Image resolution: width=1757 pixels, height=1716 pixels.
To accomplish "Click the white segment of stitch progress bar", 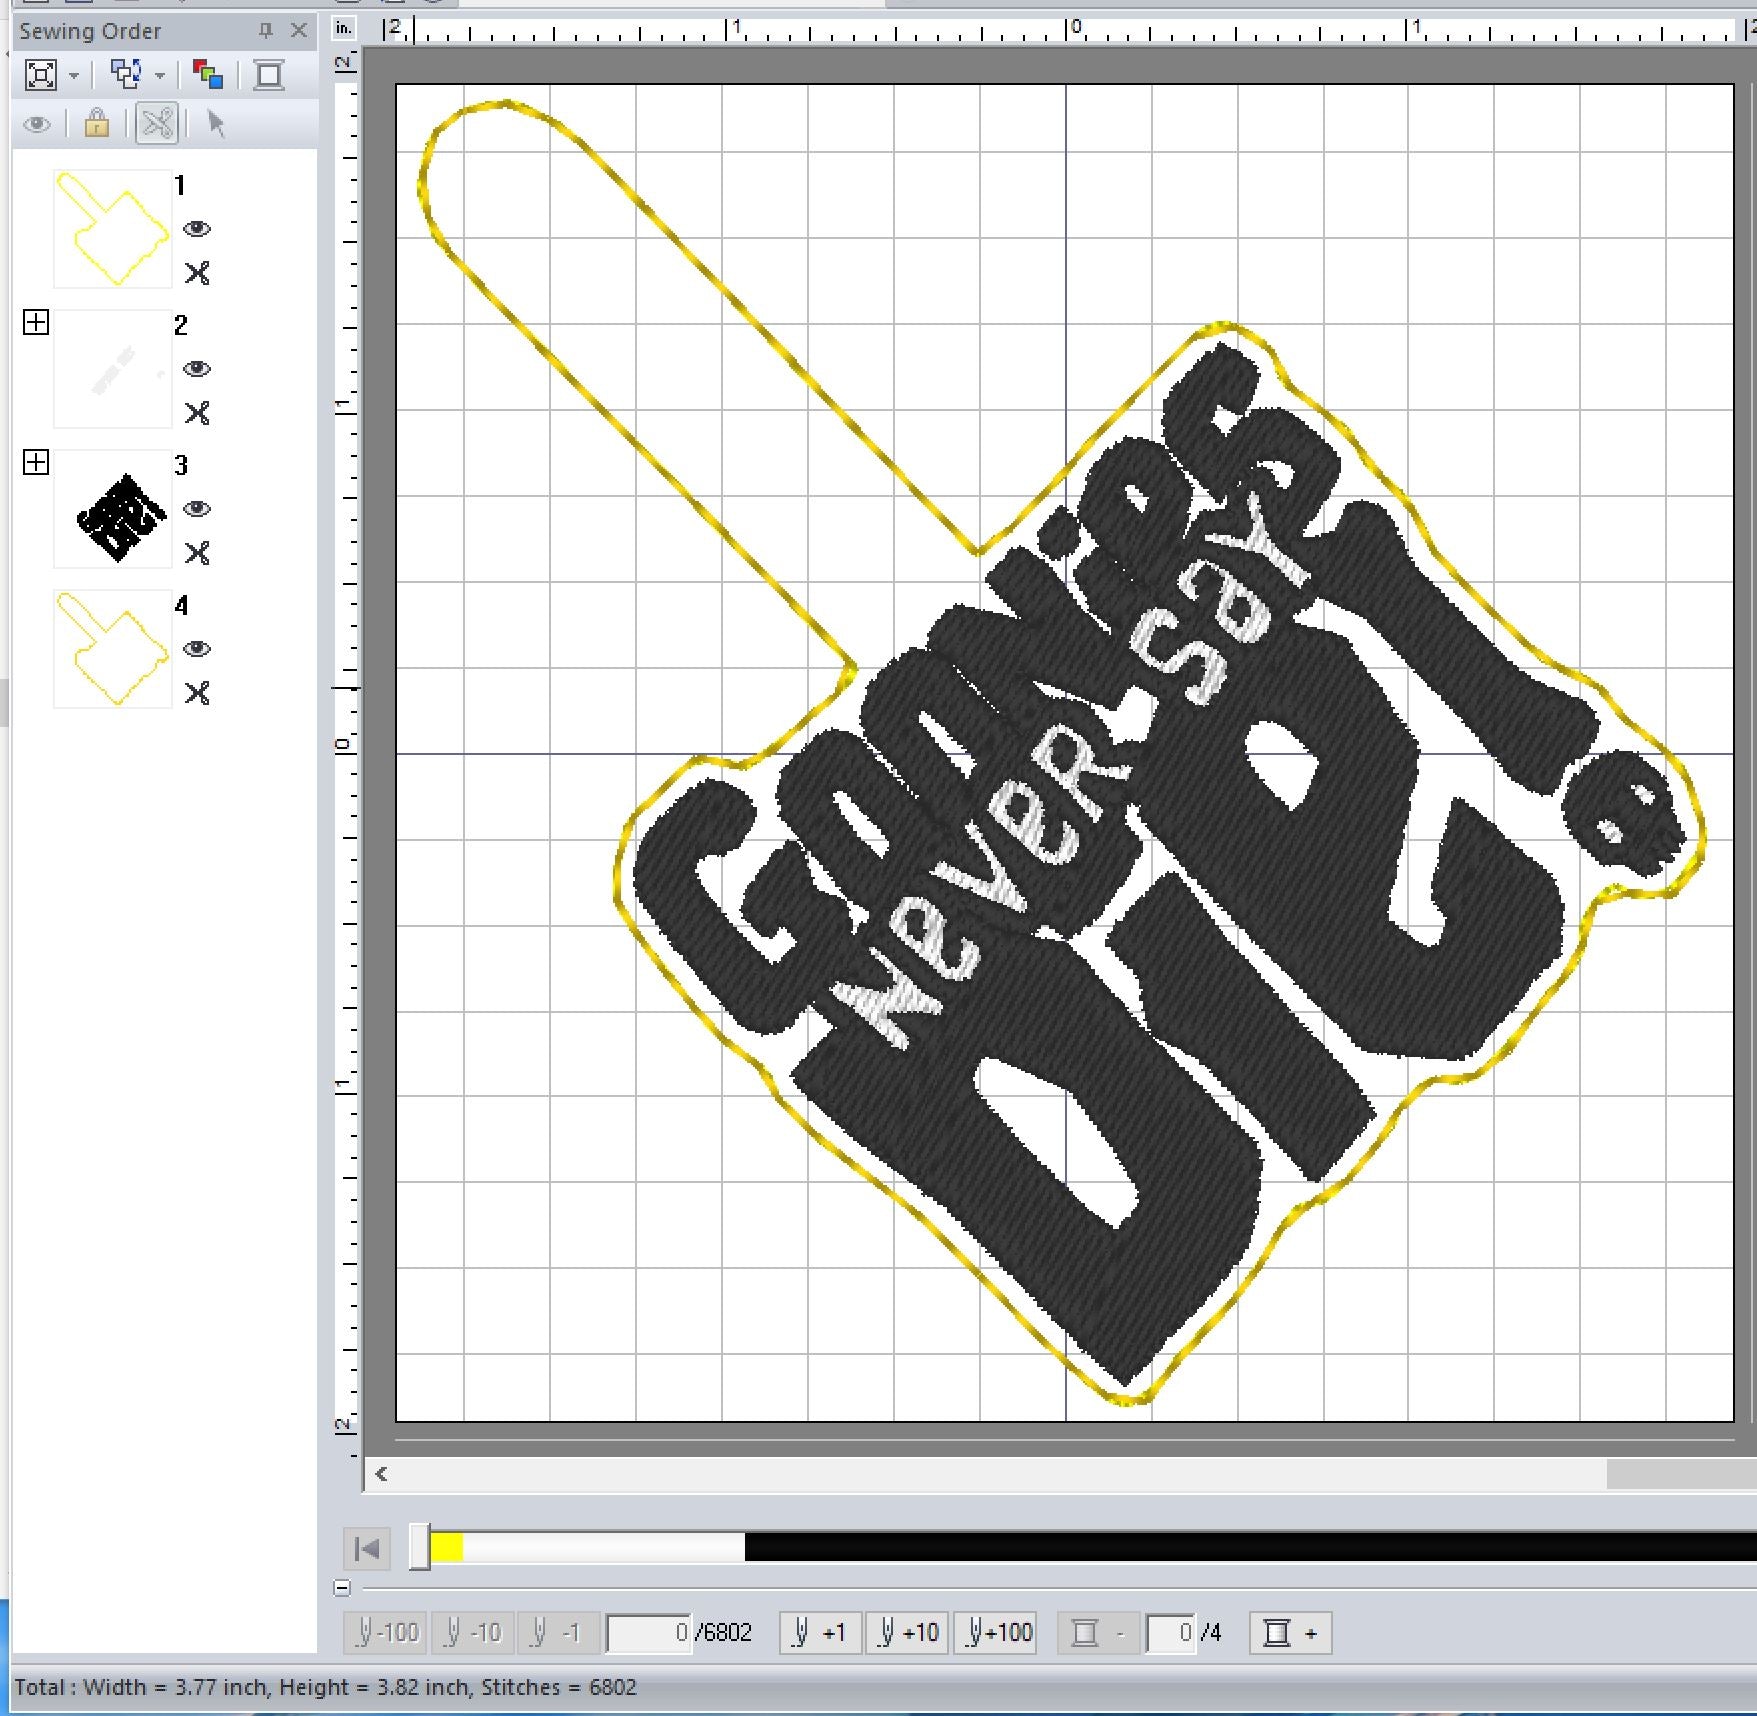I will [x=603, y=1548].
